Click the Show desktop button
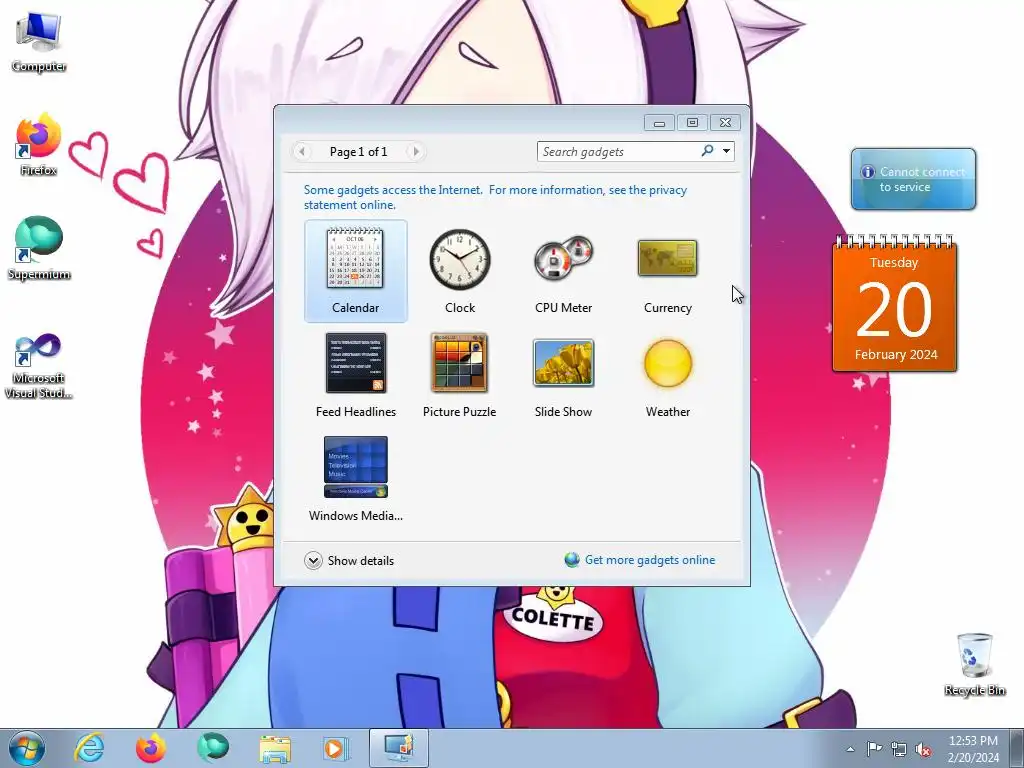Viewport: 1024px width, 768px height. pos(1017,748)
